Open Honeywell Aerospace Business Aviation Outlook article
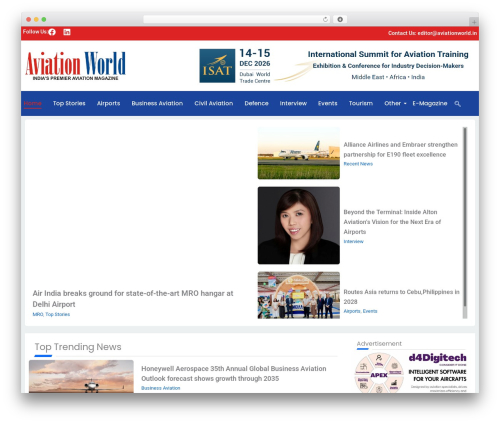Viewport: 500px width, 423px height. (x=234, y=373)
